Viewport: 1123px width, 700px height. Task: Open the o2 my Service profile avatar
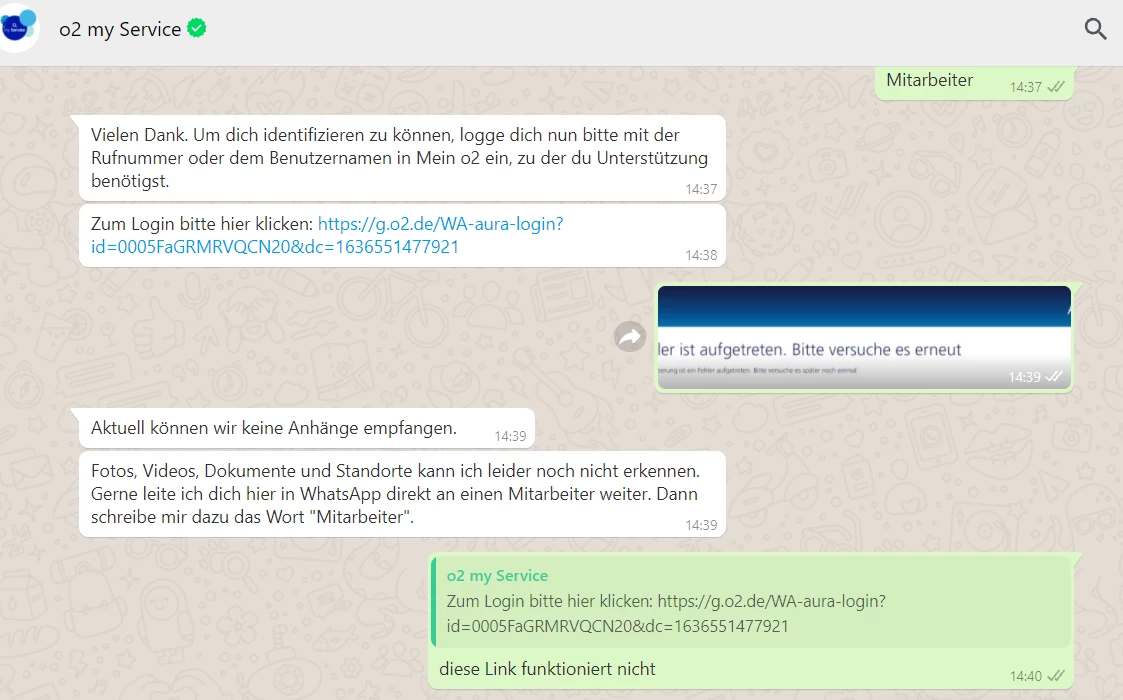(x=17, y=27)
